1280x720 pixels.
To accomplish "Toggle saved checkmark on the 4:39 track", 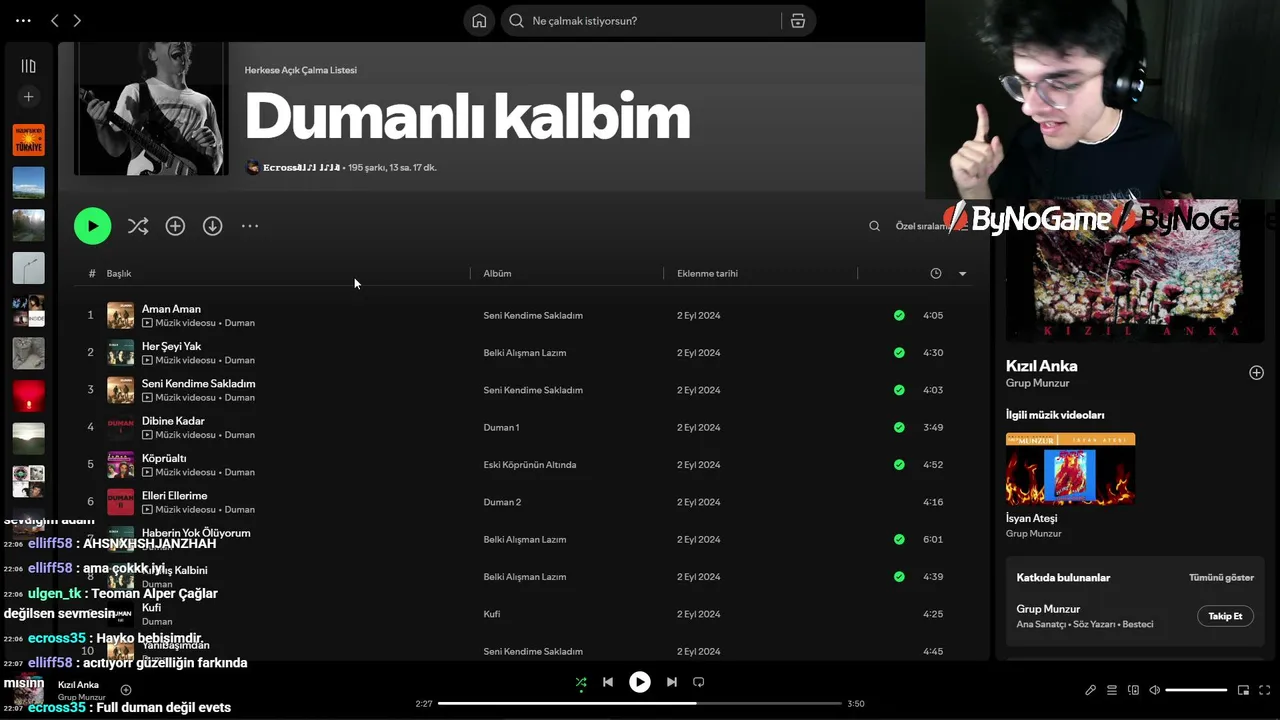I will pyautogui.click(x=899, y=576).
